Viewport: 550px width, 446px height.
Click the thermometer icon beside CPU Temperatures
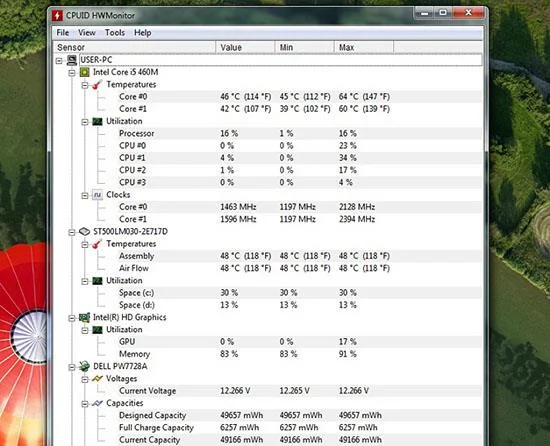(x=97, y=85)
